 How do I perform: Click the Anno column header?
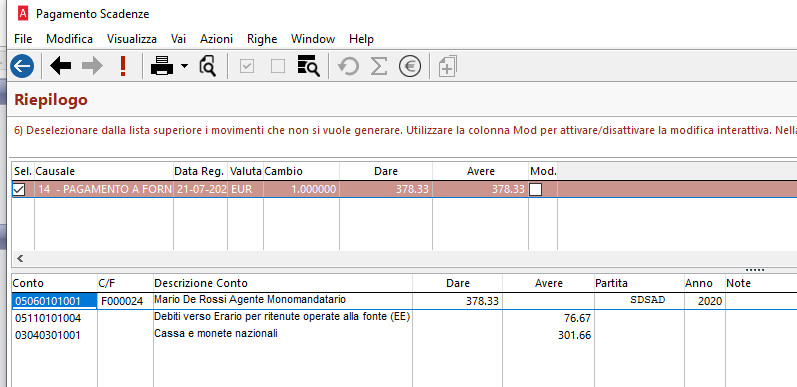click(704, 283)
